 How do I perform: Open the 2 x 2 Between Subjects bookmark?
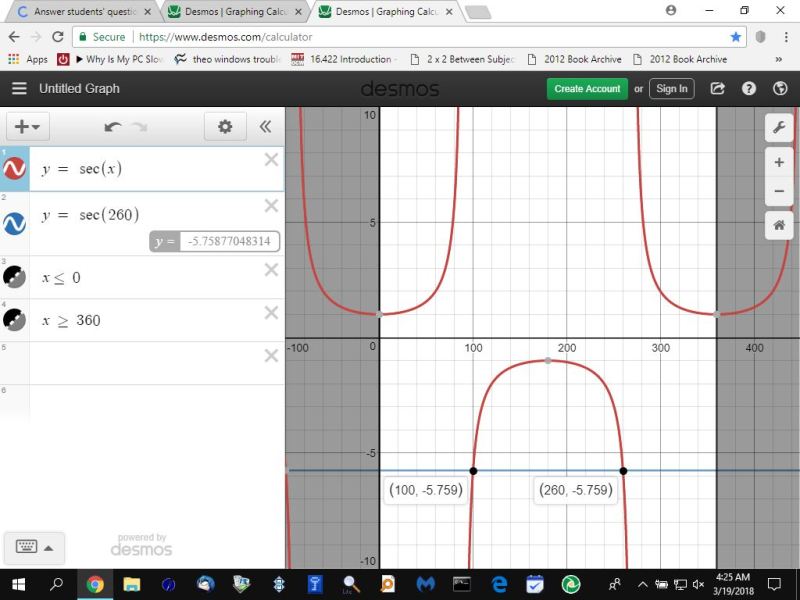pos(463,59)
